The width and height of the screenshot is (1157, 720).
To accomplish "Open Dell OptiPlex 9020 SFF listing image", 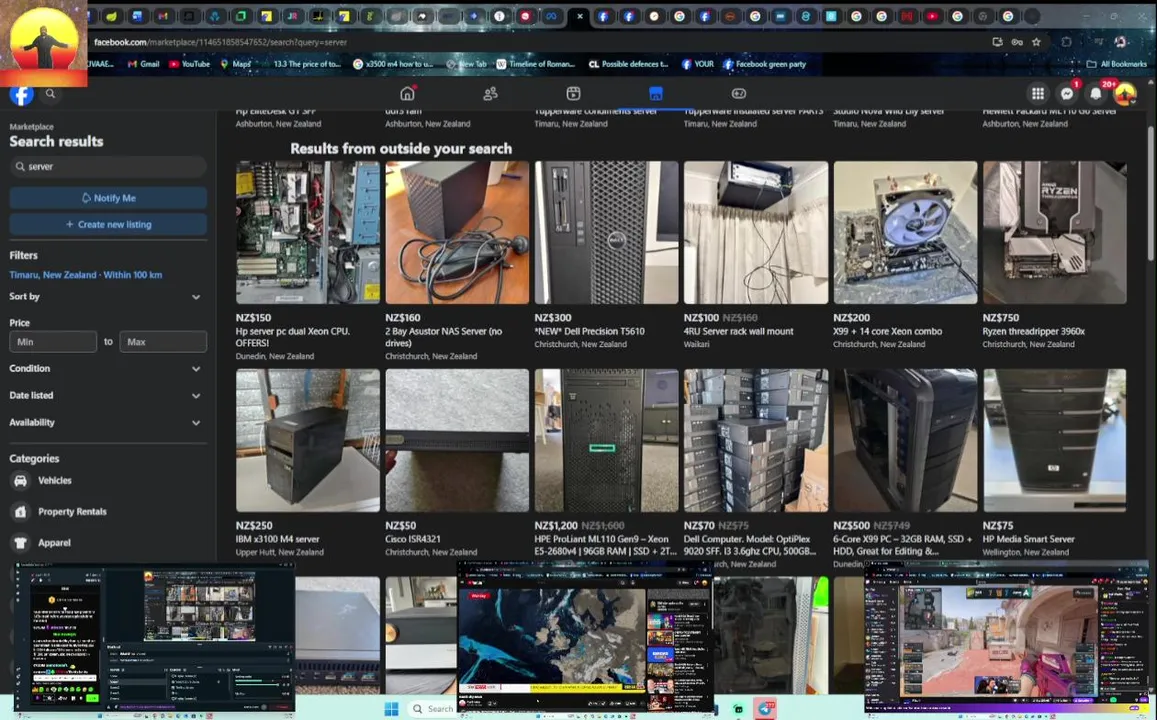I will coord(756,440).
